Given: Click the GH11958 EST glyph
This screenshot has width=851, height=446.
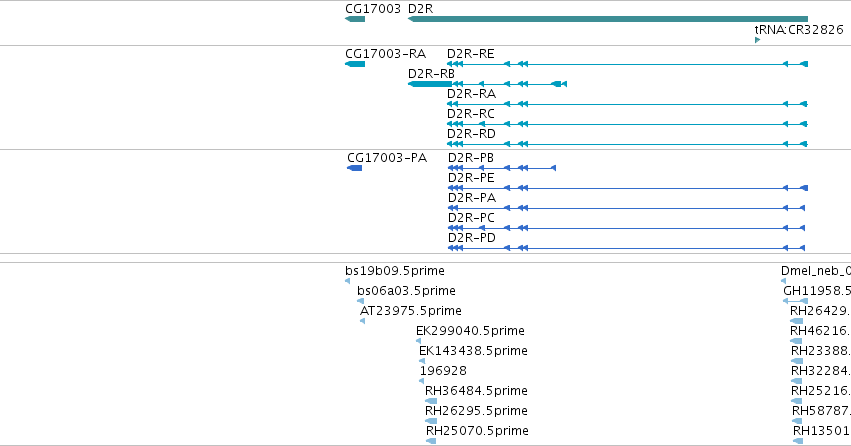Looking at the screenshot, I should coord(796,301).
